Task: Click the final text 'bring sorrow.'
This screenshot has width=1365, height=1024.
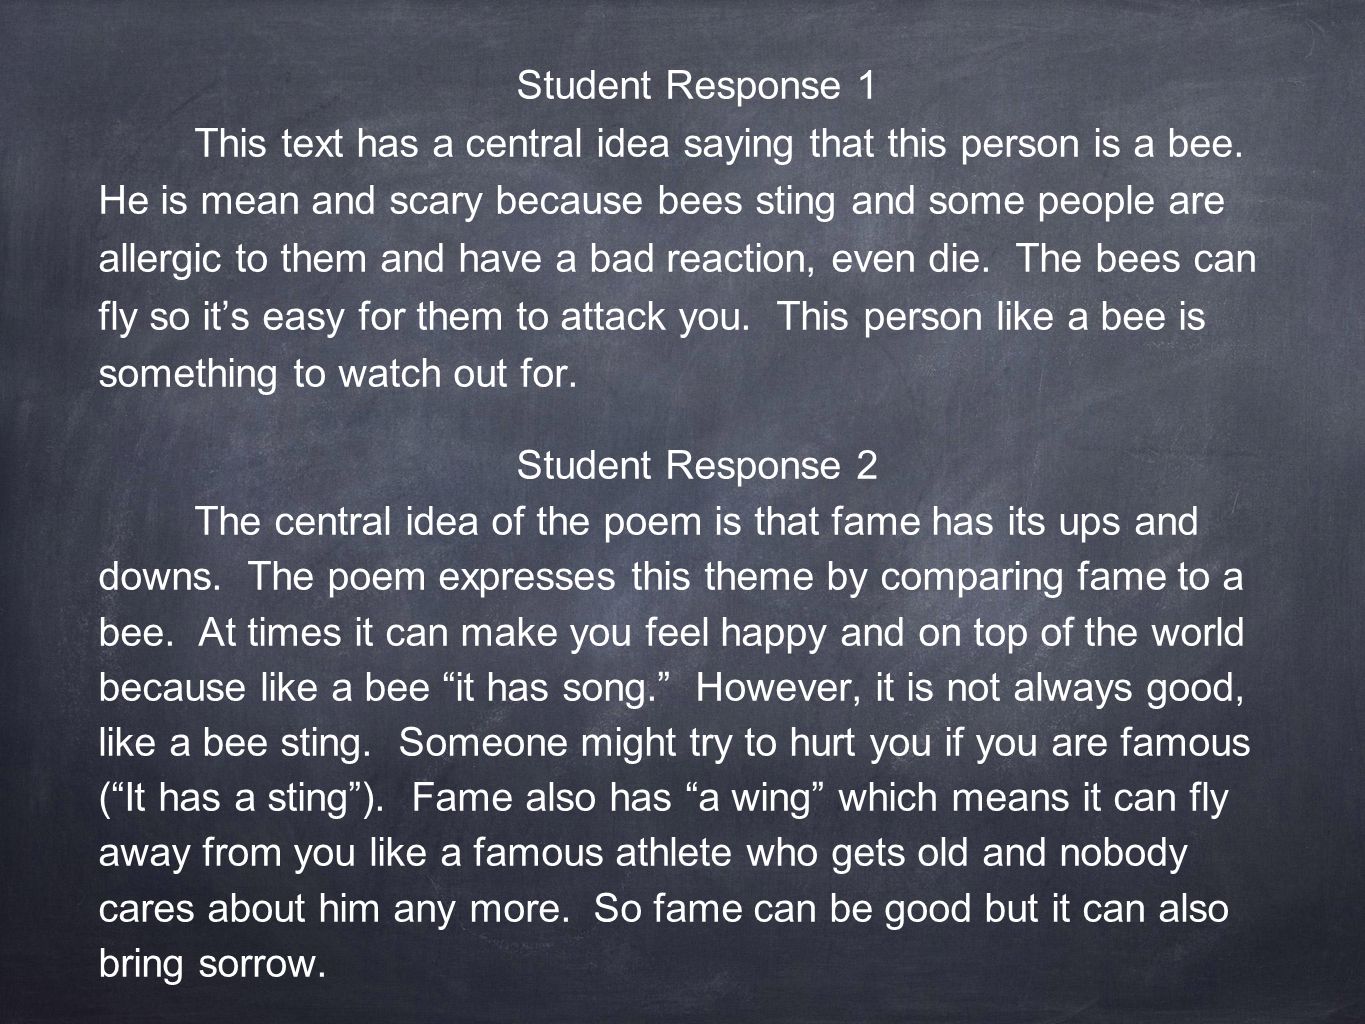Action: (x=213, y=967)
